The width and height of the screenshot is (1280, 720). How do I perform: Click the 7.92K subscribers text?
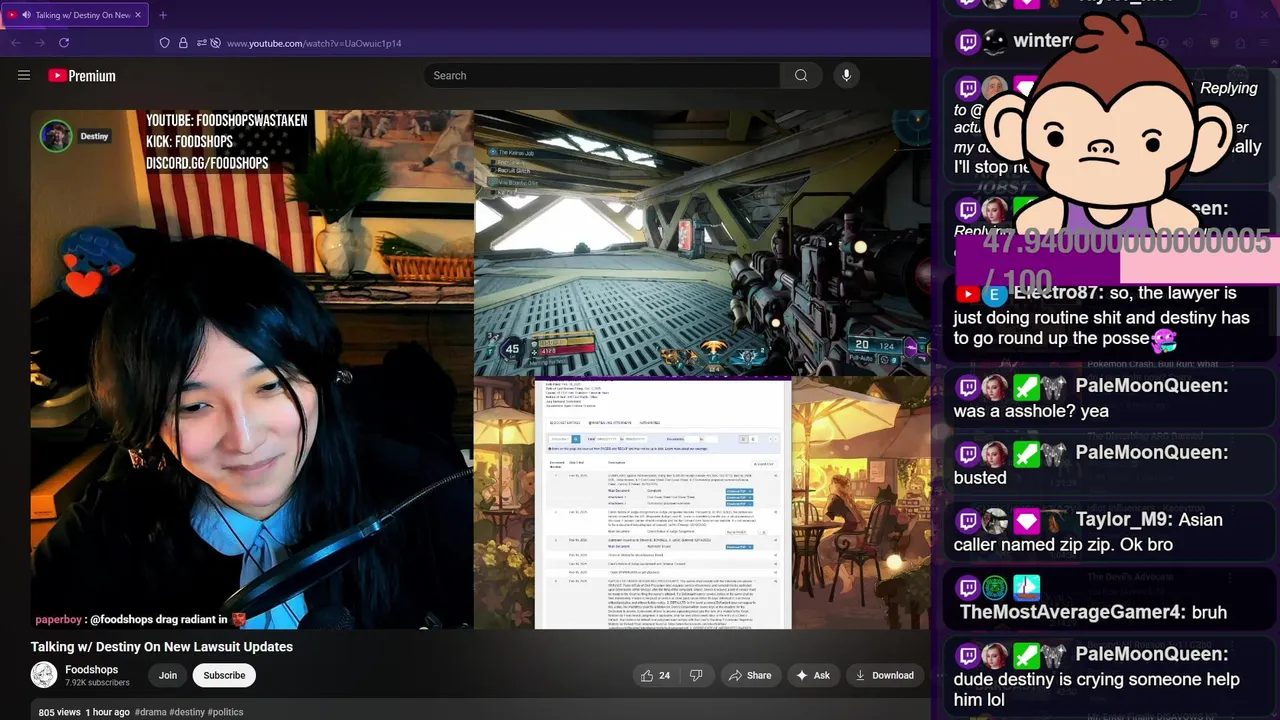click(97, 683)
